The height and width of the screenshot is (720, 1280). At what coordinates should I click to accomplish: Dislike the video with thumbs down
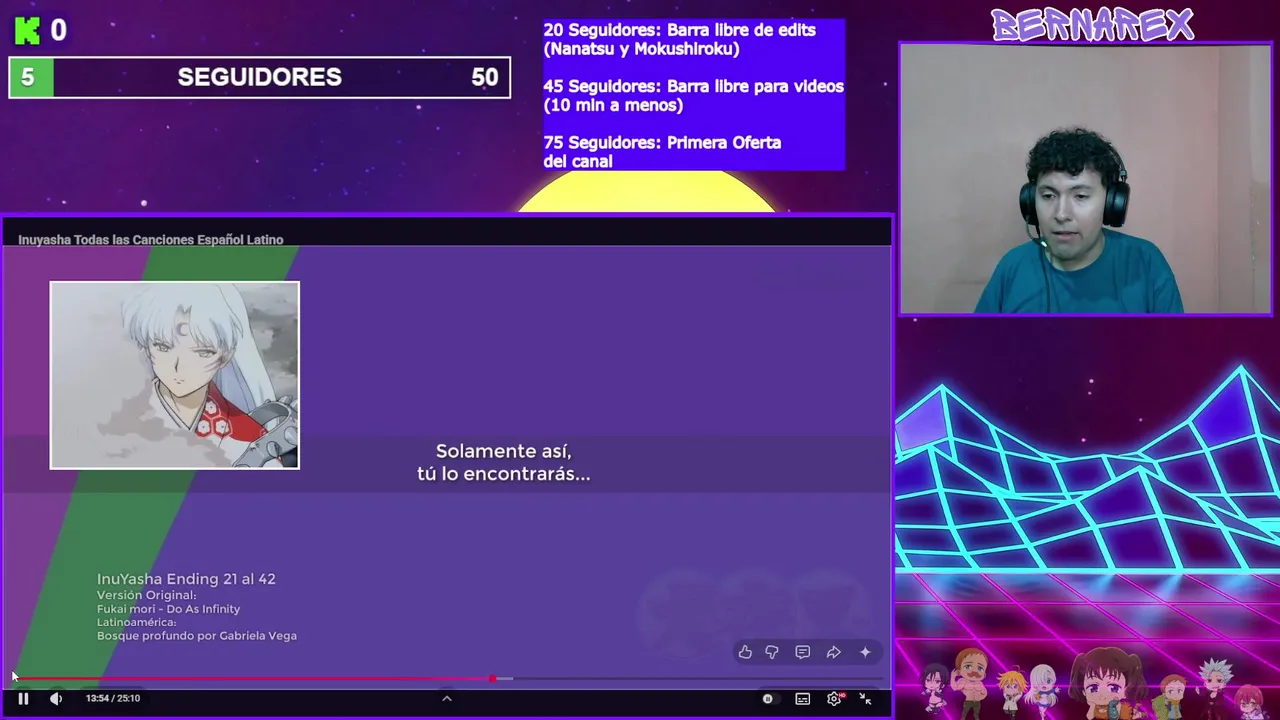pos(772,652)
